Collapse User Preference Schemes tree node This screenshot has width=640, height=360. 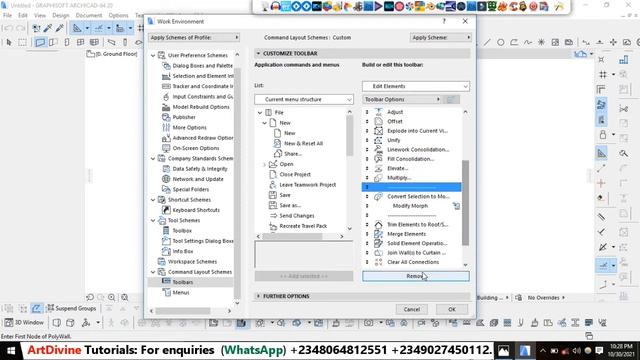pyautogui.click(x=153, y=55)
